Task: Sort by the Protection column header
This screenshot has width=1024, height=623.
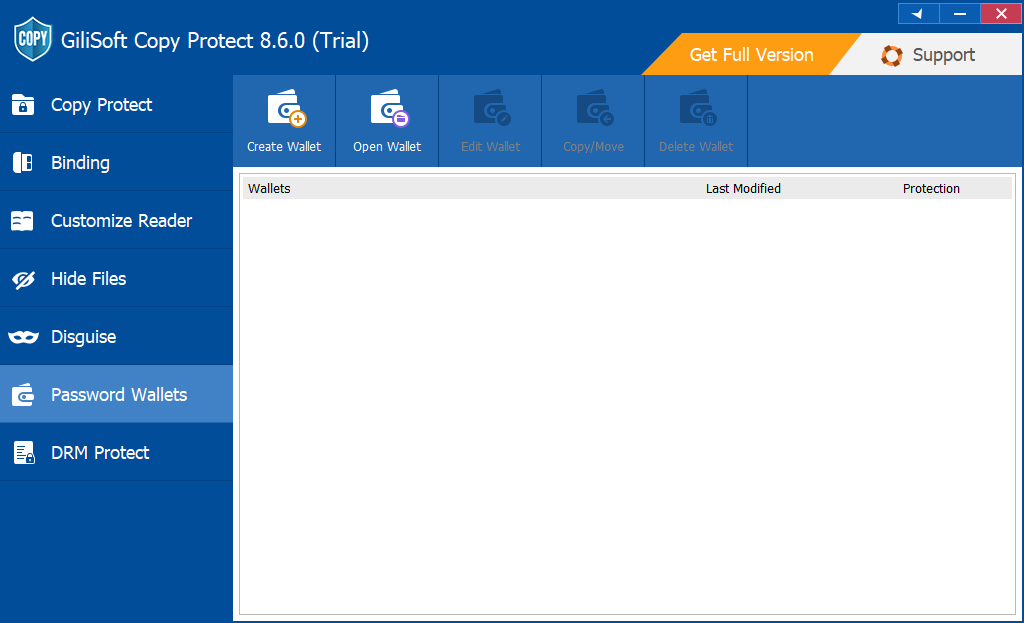Action: coord(931,189)
